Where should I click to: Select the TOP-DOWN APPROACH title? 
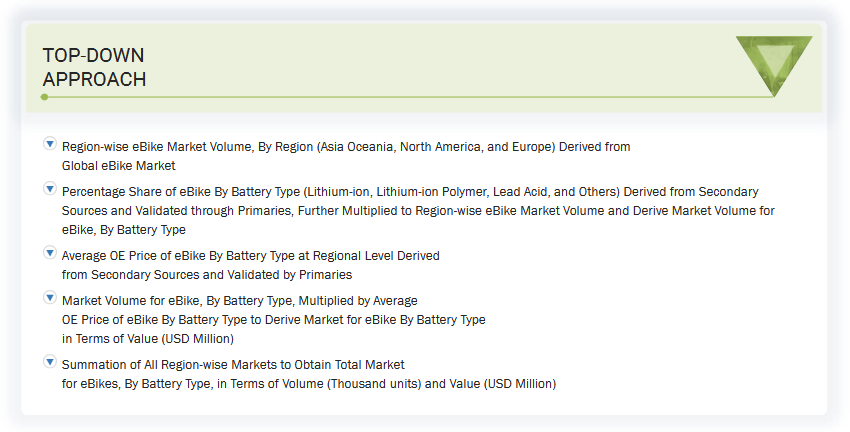pyautogui.click(x=94, y=67)
